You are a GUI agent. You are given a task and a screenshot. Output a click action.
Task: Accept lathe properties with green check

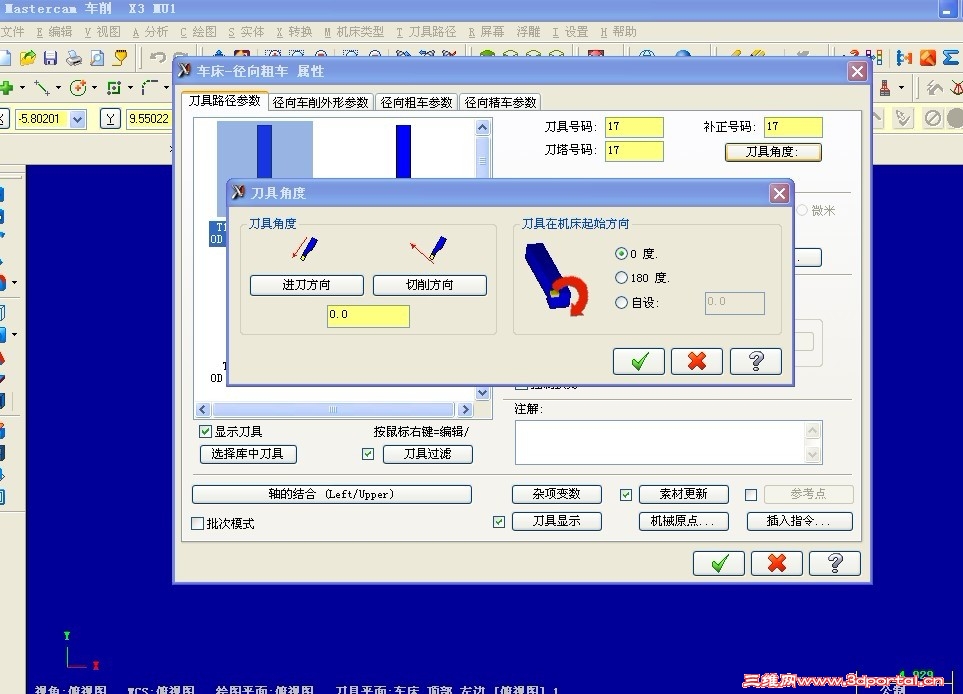[x=719, y=563]
